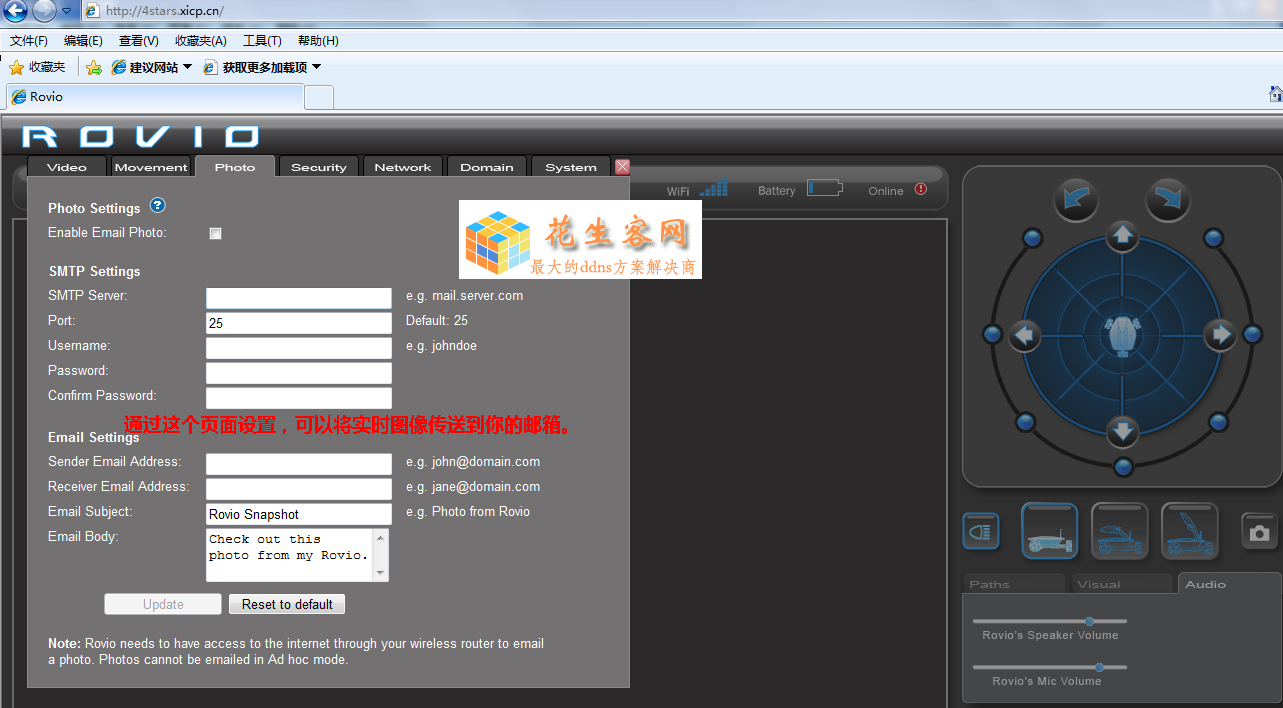Open the 文件(F) menu
Viewport: 1283px width, 708px height.
coord(29,41)
